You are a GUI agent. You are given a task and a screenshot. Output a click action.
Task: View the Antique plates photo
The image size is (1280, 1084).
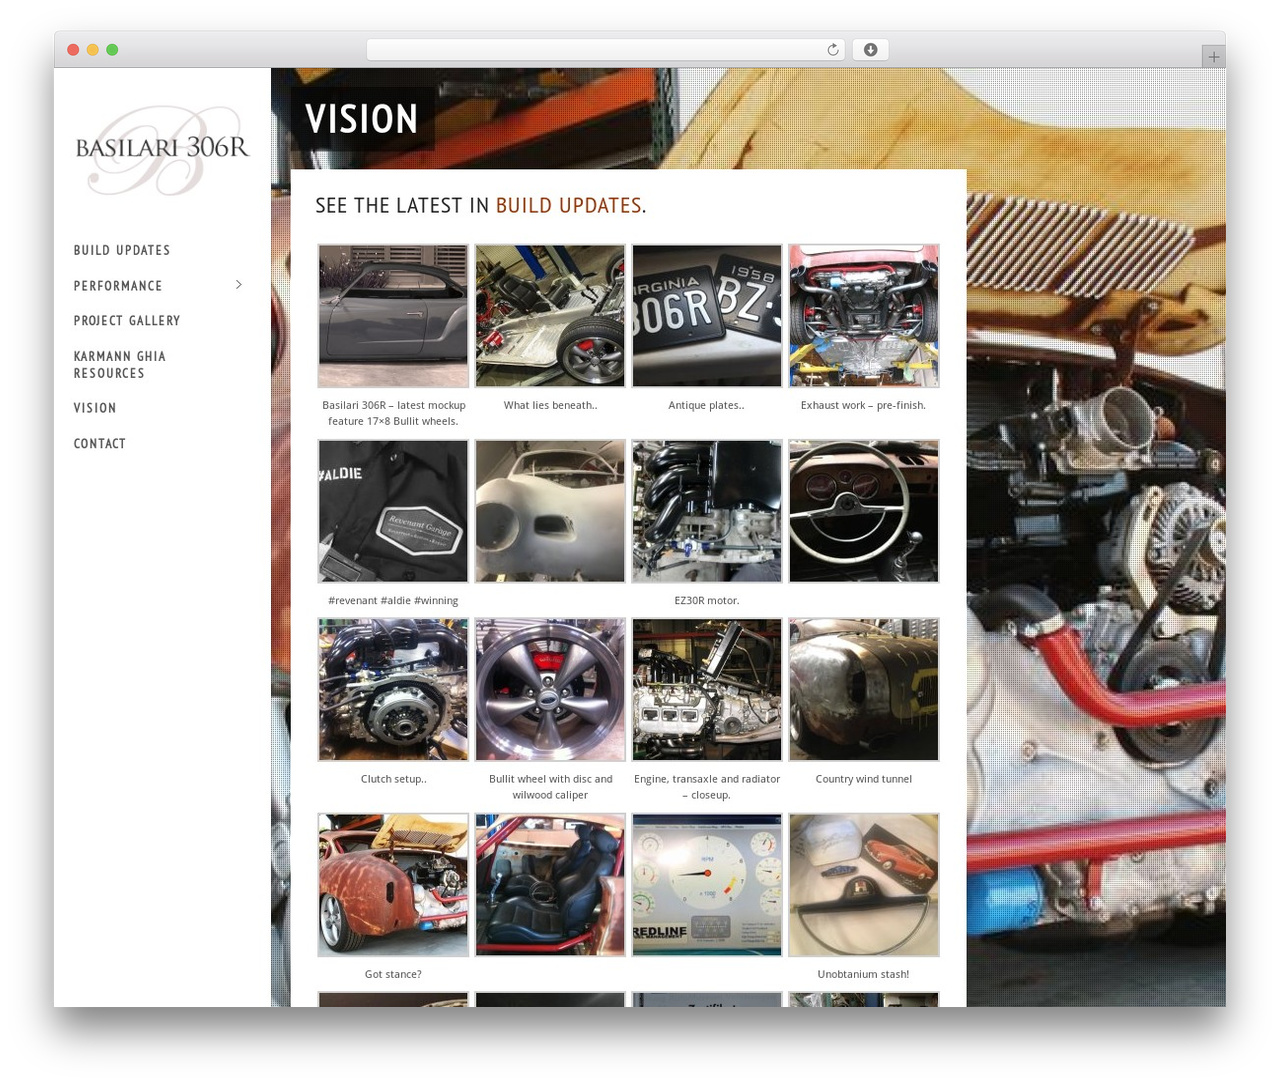pyautogui.click(x=707, y=316)
